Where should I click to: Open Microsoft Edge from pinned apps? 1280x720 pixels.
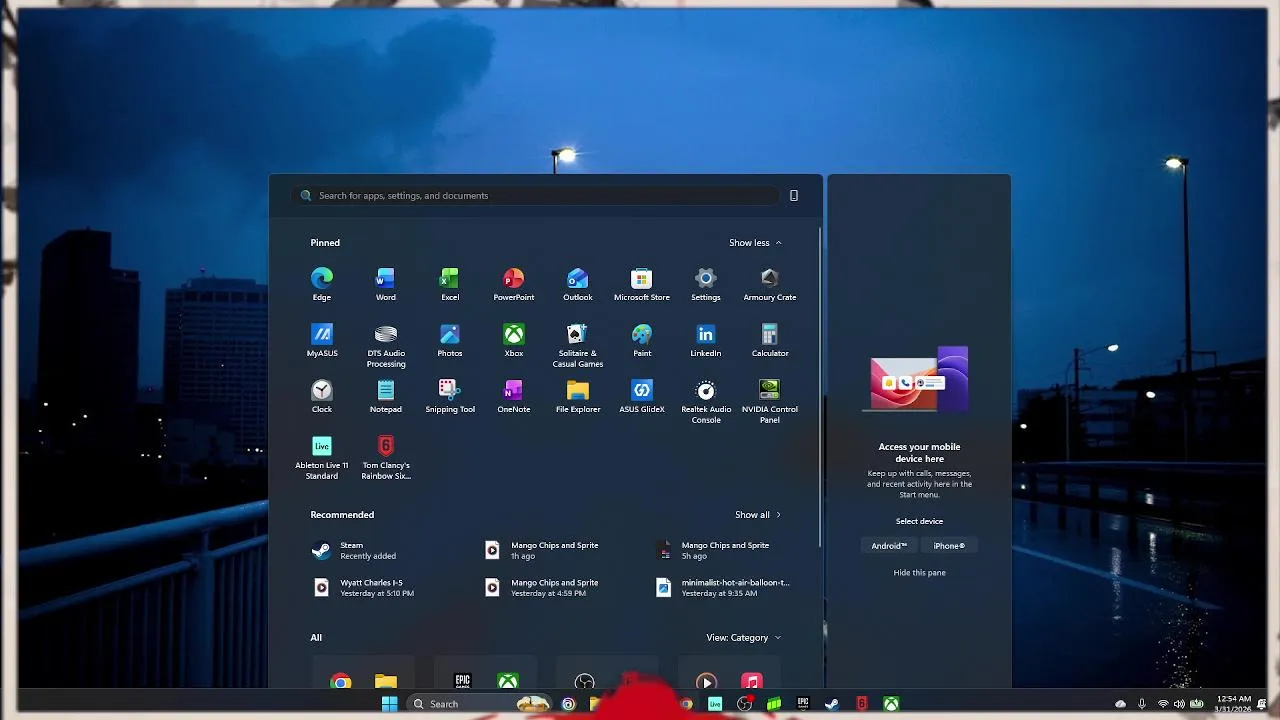321,284
